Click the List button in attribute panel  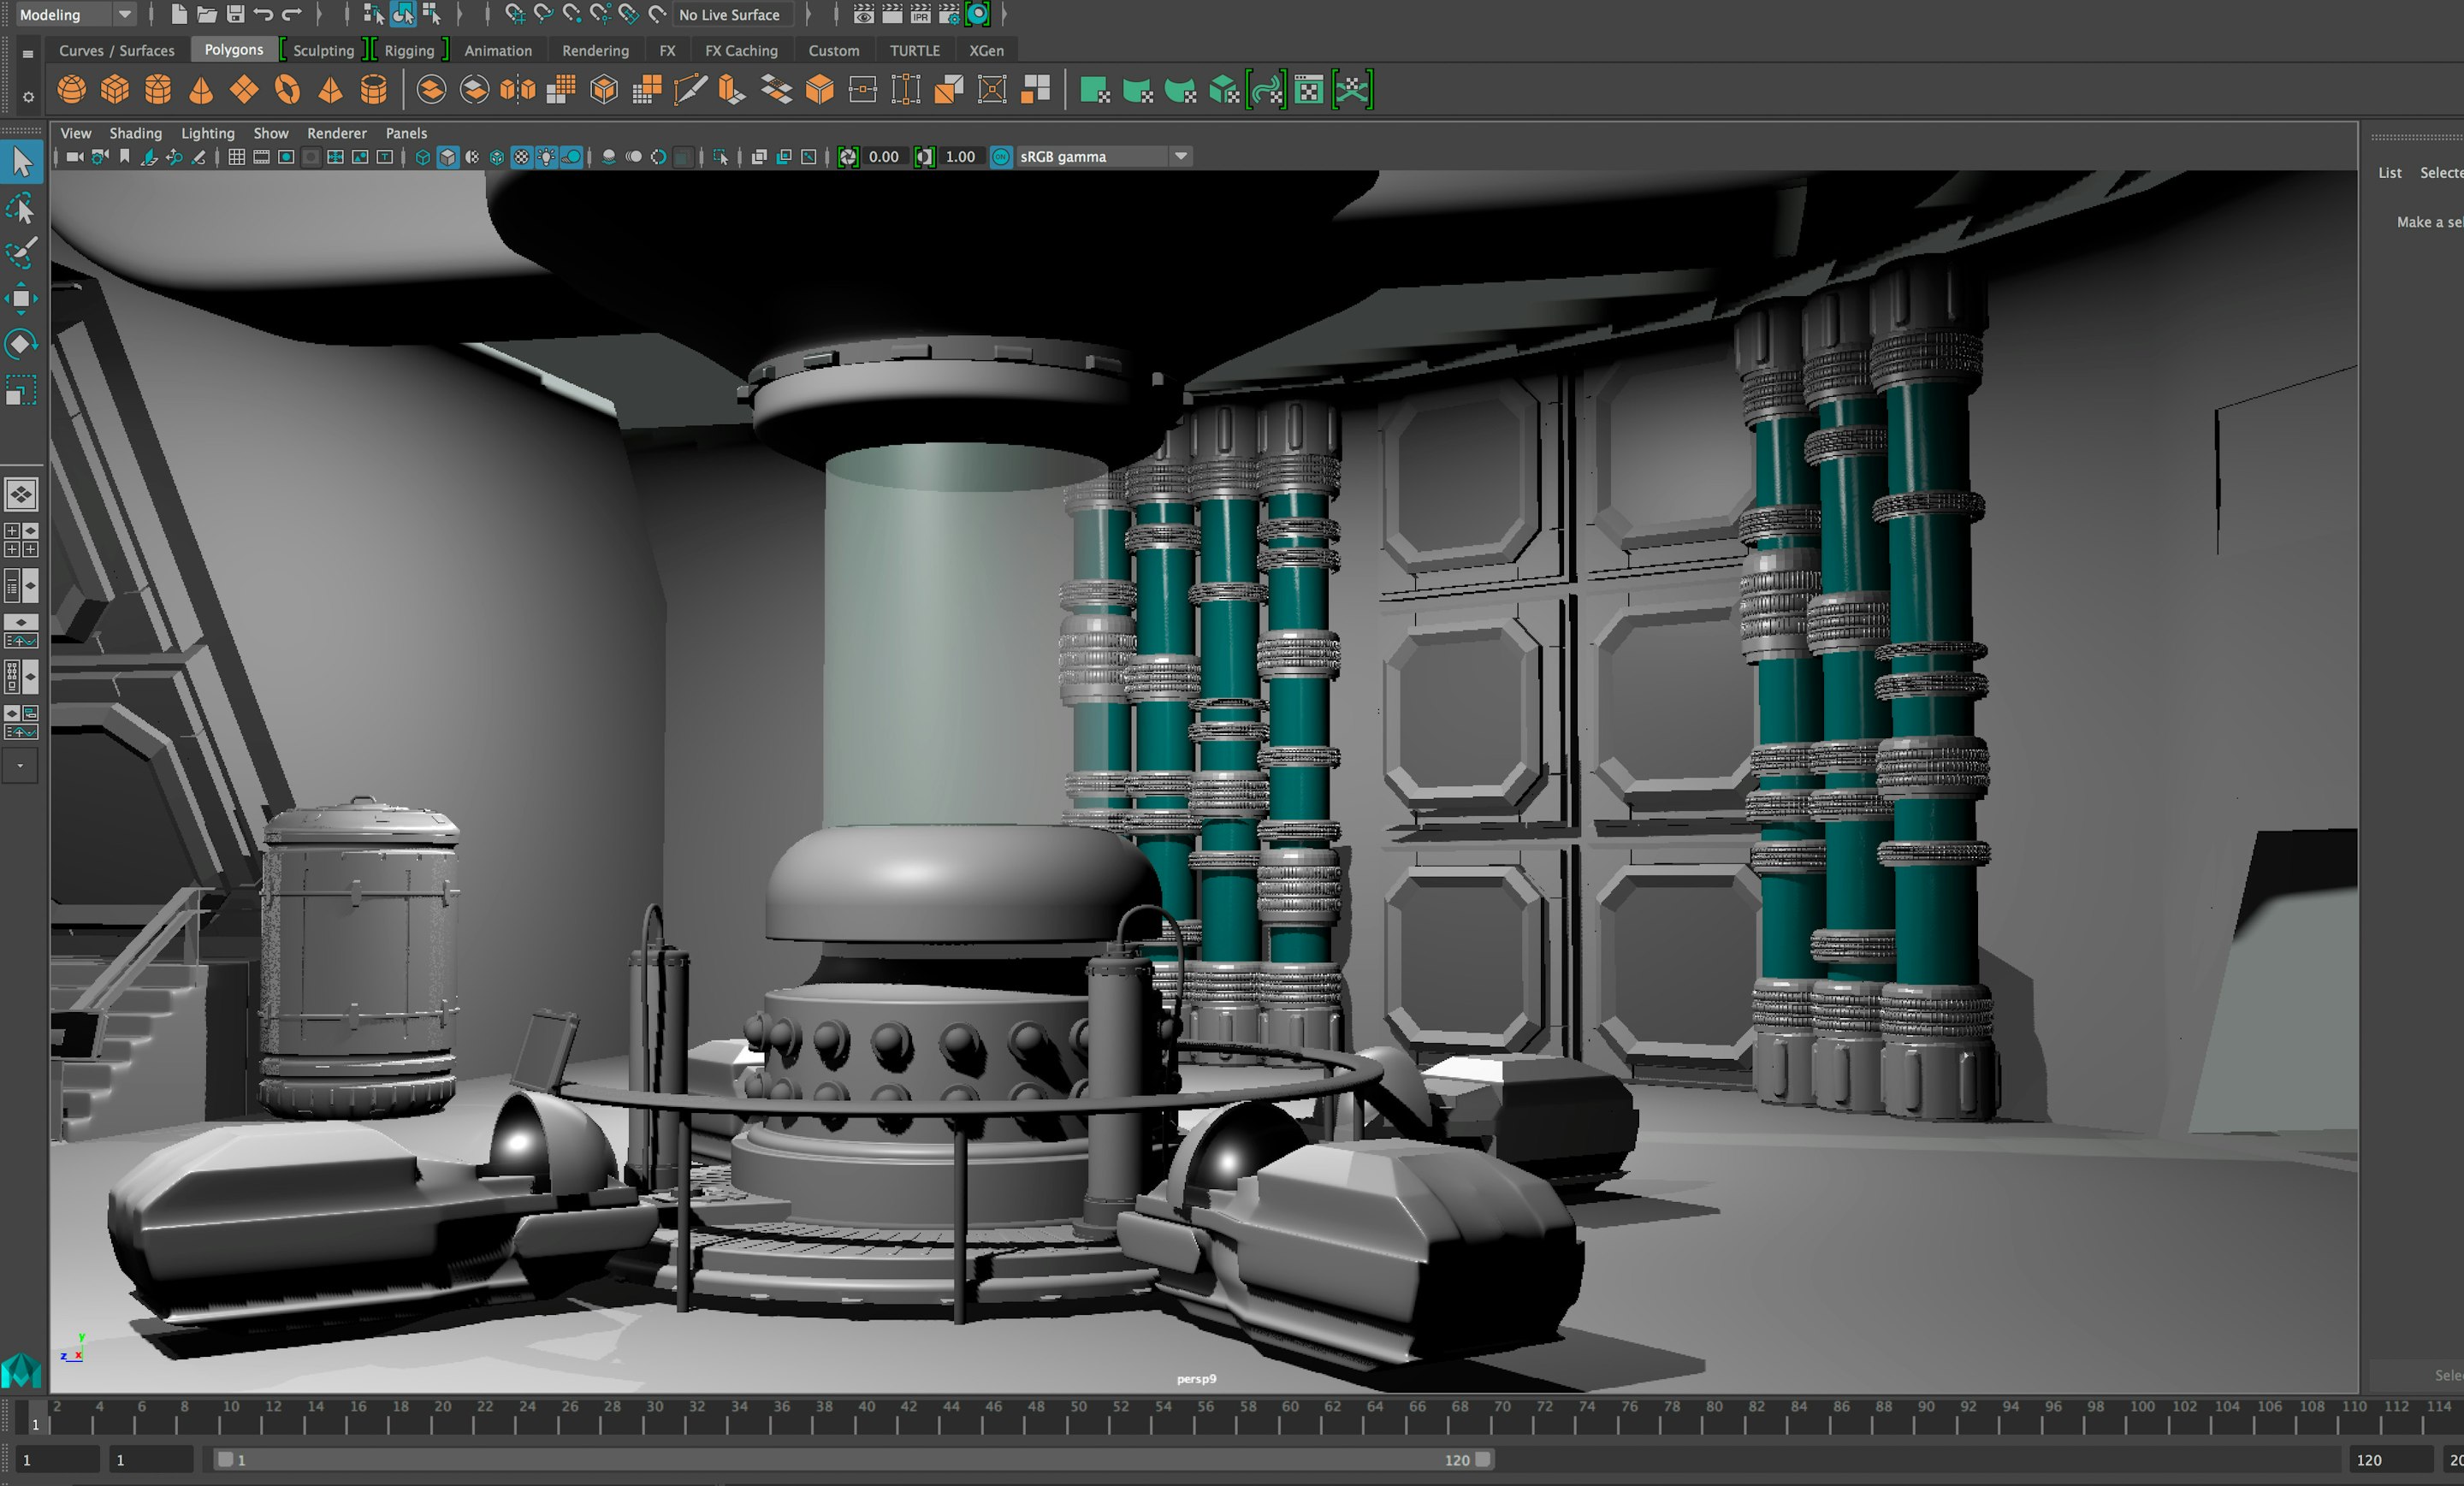[x=2389, y=173]
